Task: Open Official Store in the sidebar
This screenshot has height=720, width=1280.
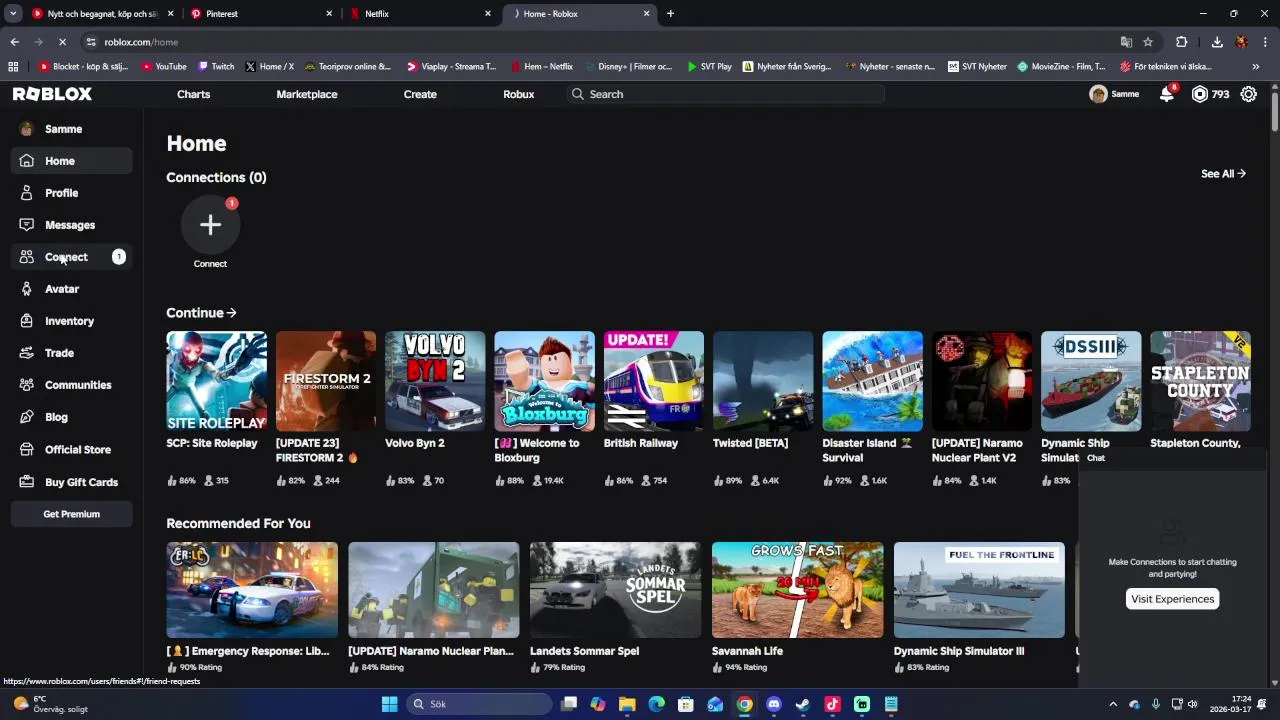Action: coord(71,450)
